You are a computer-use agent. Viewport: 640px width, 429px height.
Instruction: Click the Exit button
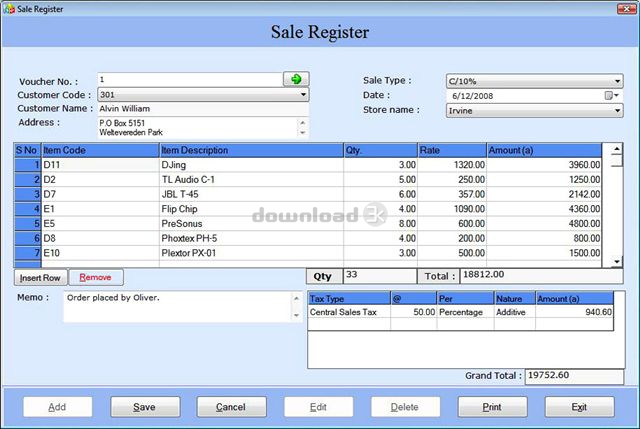click(x=578, y=407)
